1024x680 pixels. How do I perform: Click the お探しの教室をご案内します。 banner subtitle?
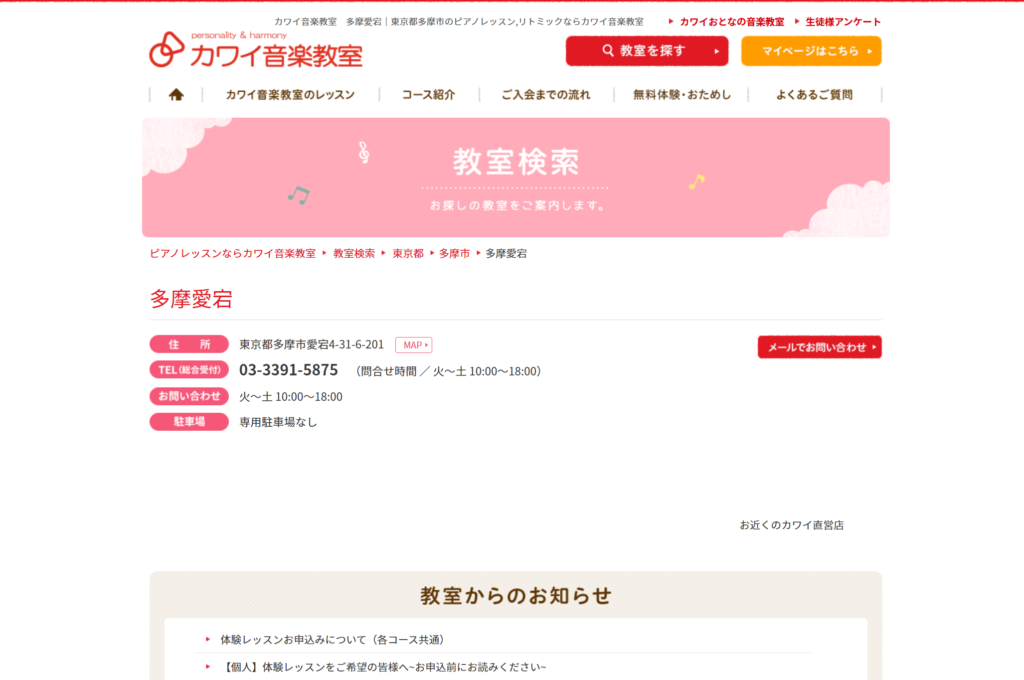pos(517,206)
